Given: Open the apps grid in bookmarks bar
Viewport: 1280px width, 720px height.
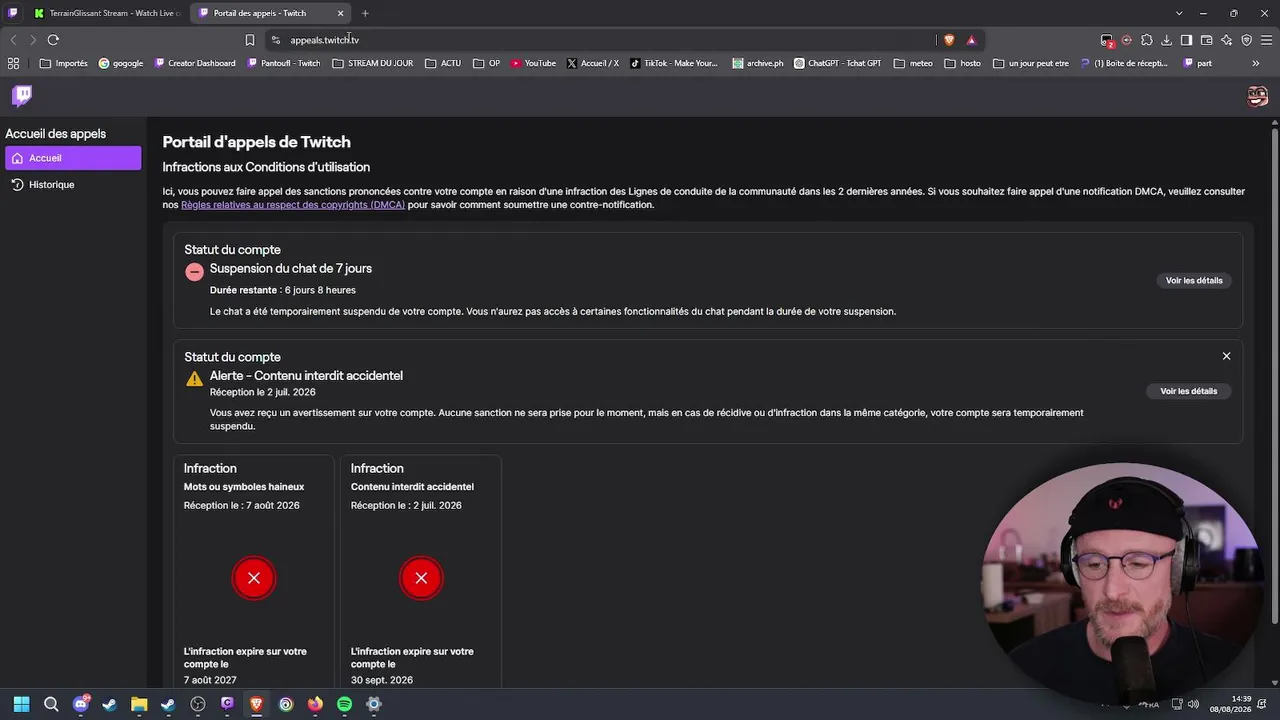Looking at the screenshot, I should tap(13, 63).
